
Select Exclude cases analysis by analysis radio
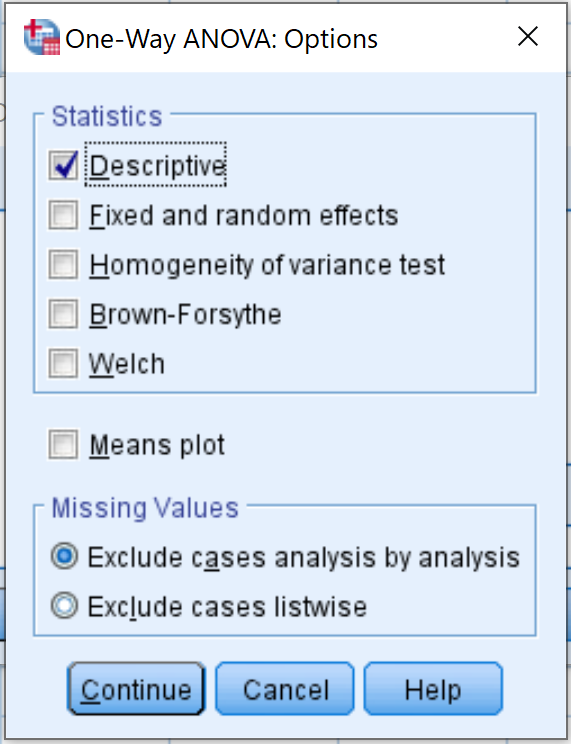[64, 556]
